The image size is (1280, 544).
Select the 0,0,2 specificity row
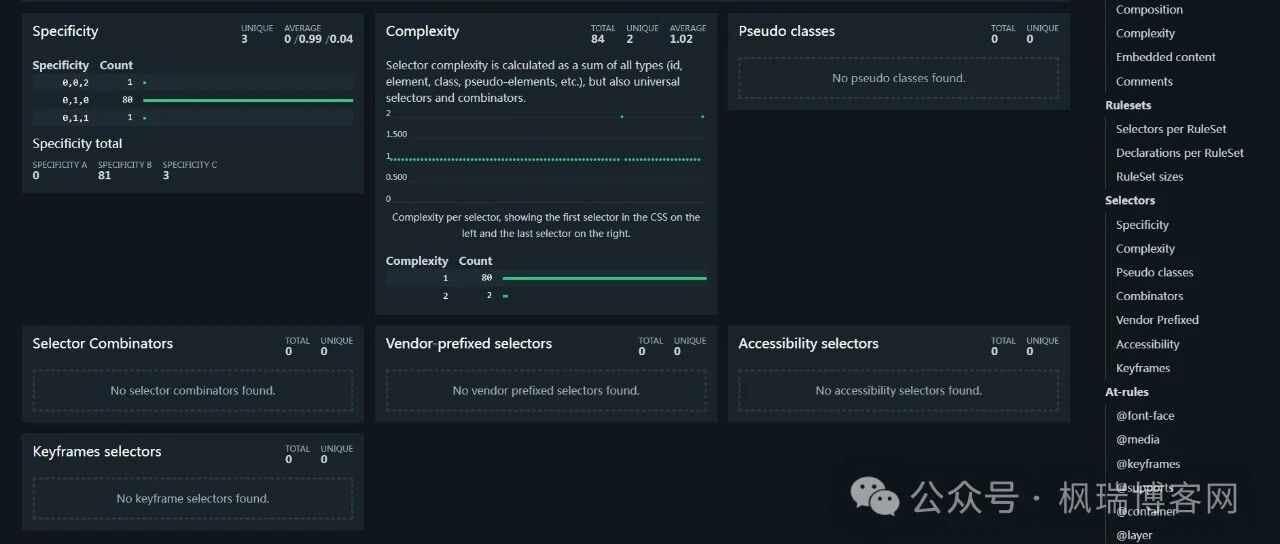193,83
